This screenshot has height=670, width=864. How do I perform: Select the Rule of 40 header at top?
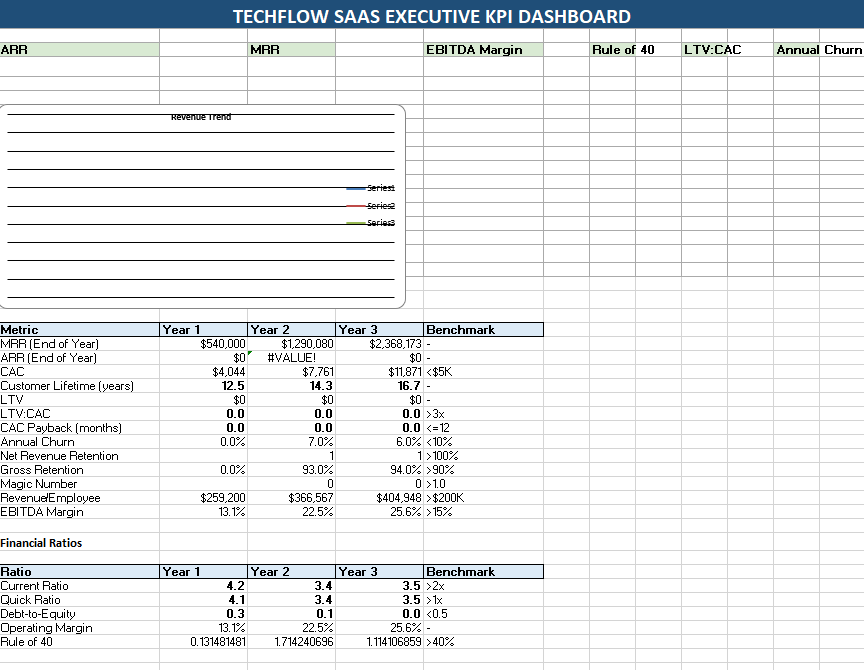point(623,50)
